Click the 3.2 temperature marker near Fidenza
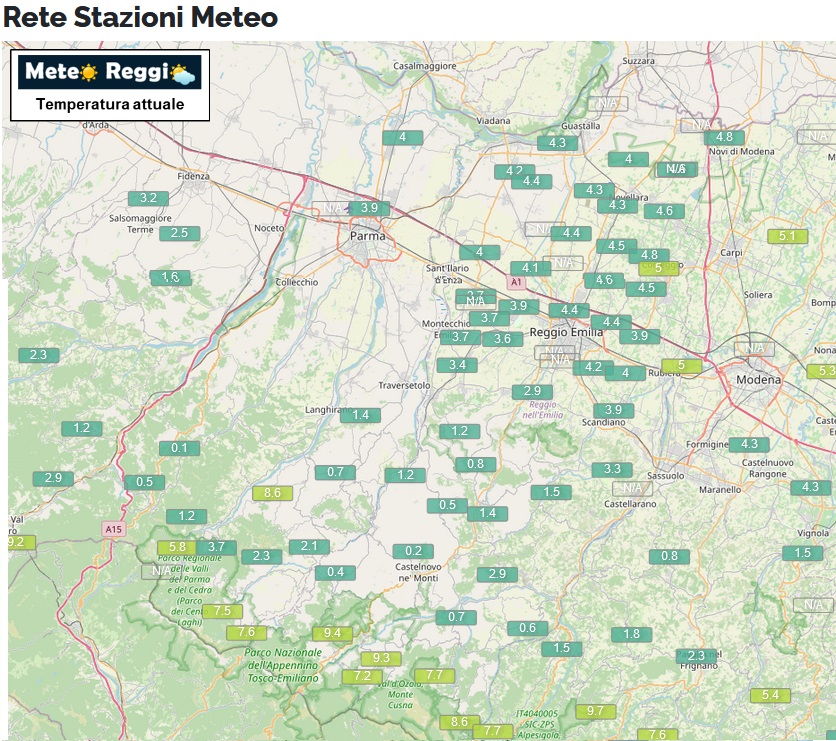 pyautogui.click(x=148, y=198)
